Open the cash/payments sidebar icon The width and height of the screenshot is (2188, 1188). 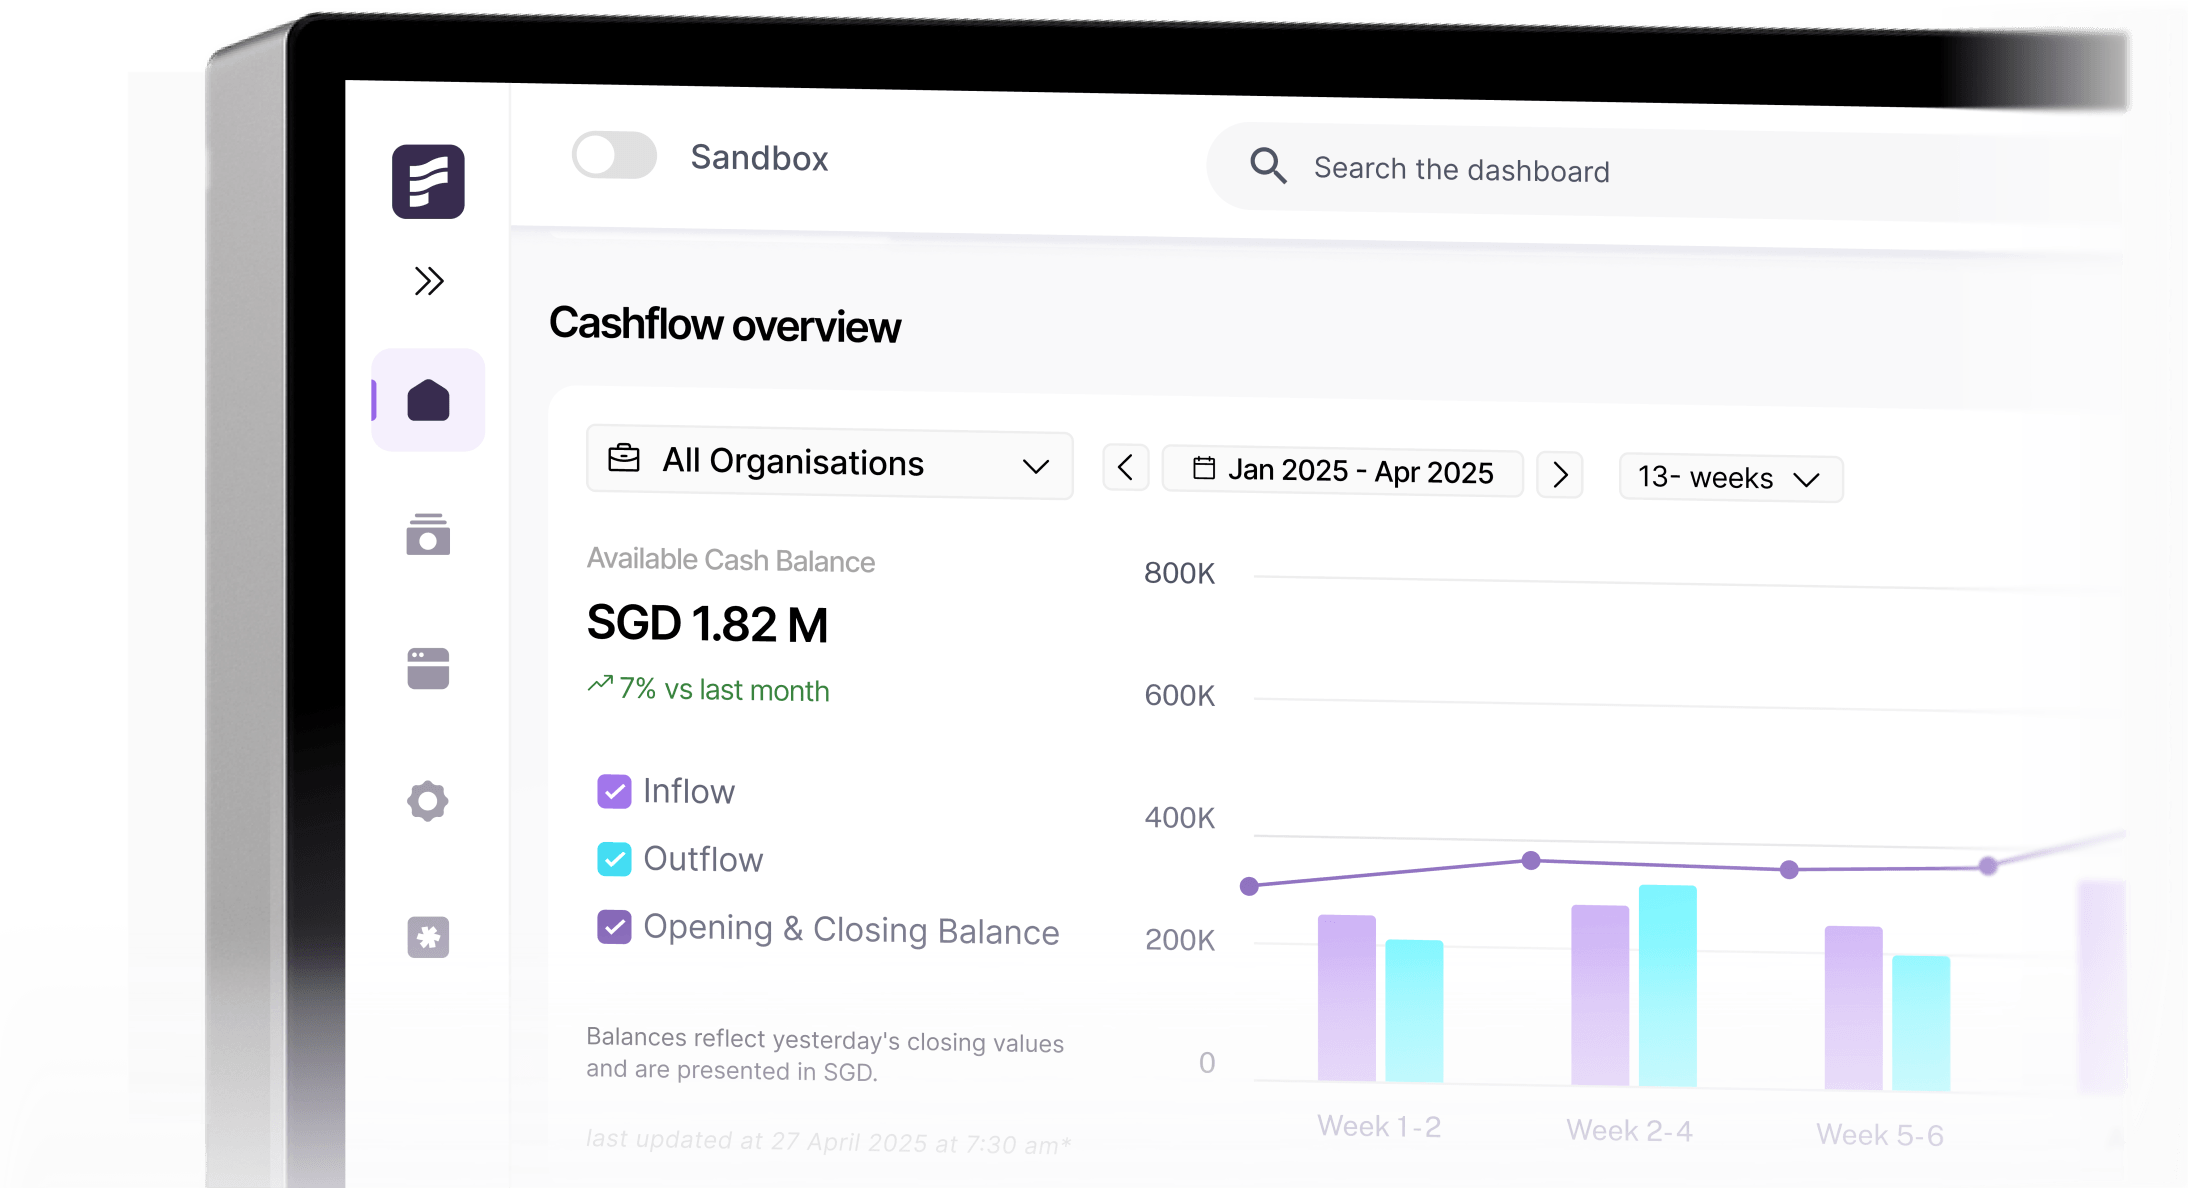pos(428,535)
